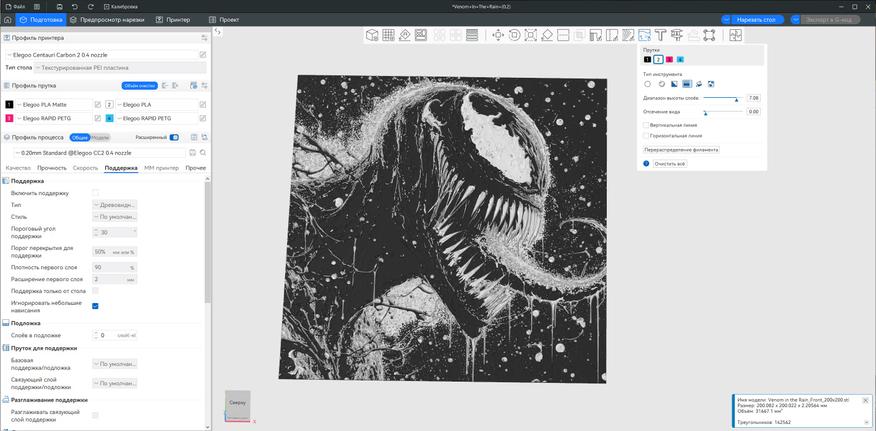The image size is (876, 431).
Task: Uncheck 'Игнорировать небольшие нависания' checkbox
Action: [96, 306]
